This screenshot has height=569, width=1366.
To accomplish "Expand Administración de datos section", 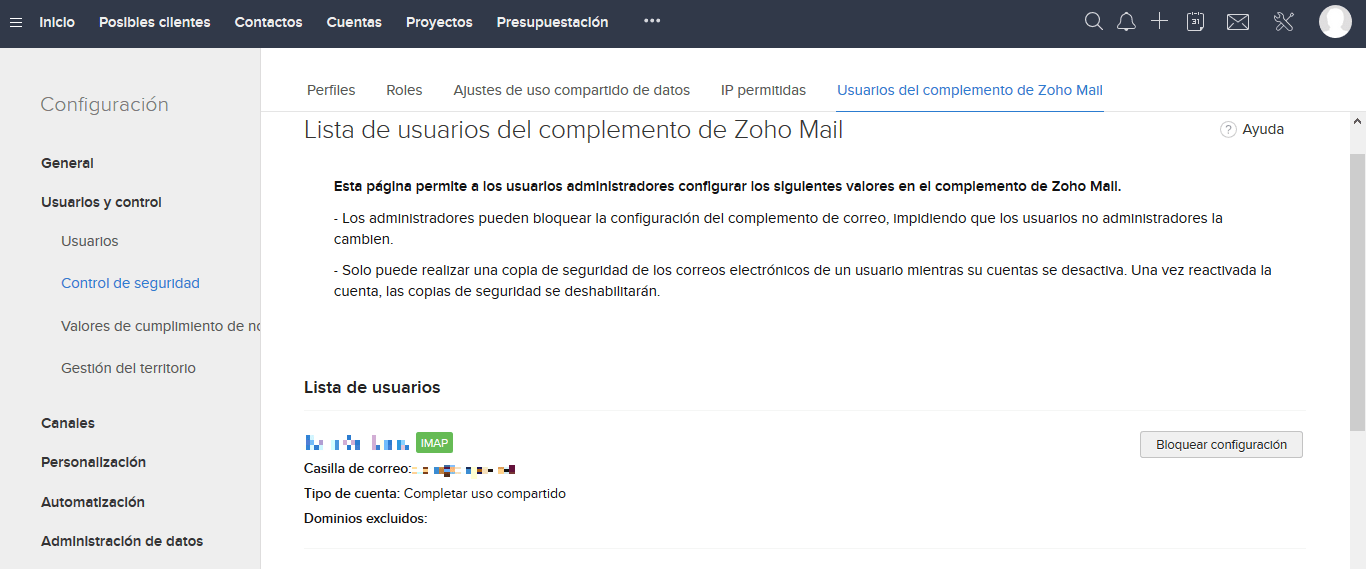I will (122, 541).
